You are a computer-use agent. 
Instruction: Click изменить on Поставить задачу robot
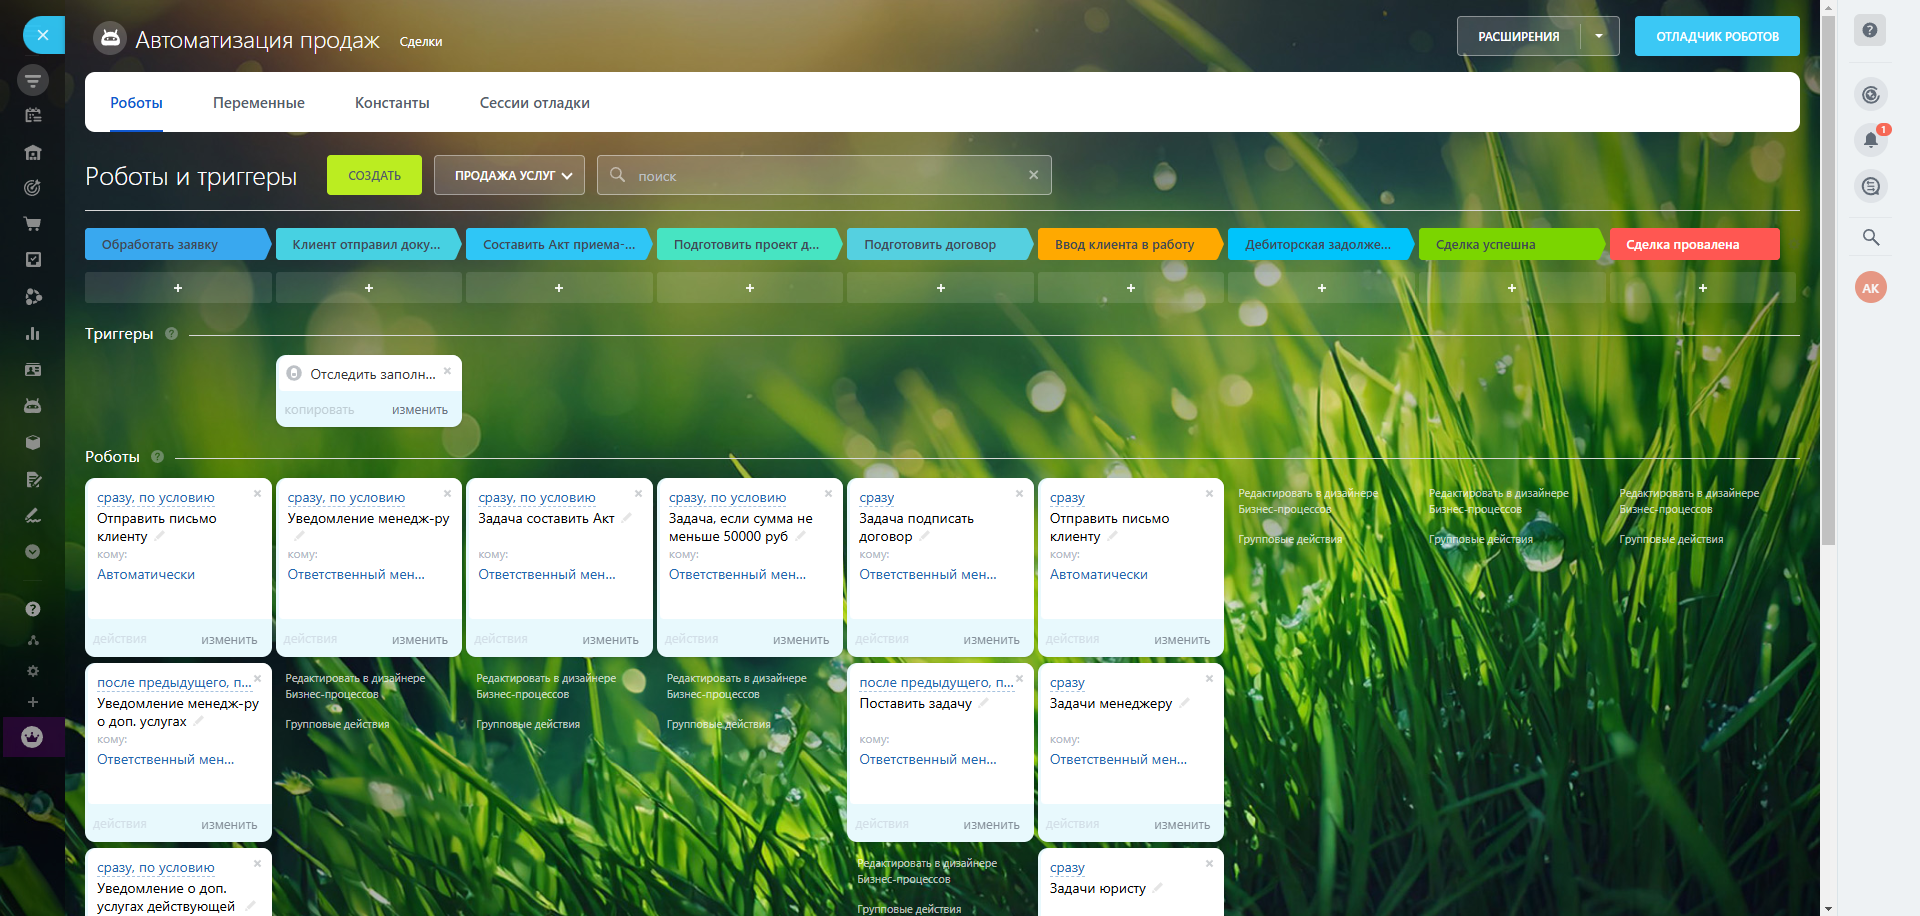click(x=991, y=825)
